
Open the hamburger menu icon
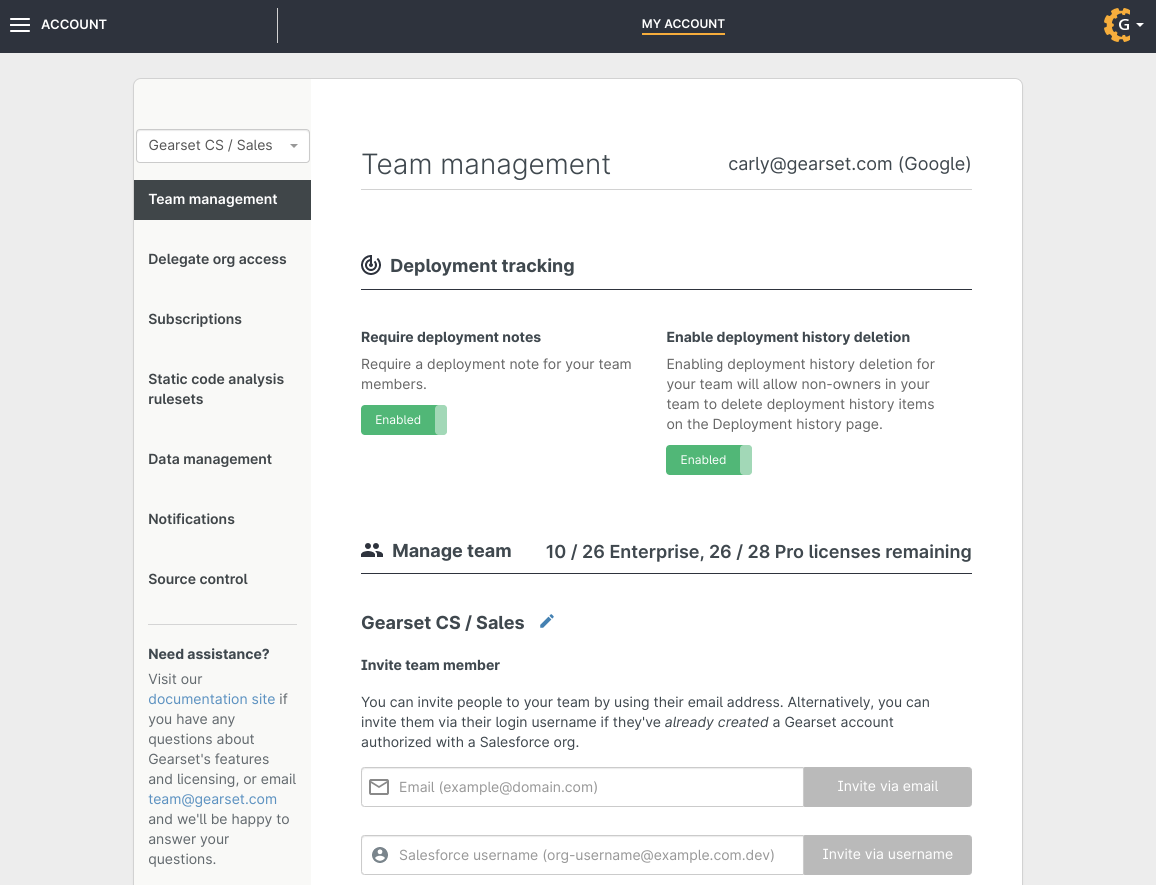[20, 25]
